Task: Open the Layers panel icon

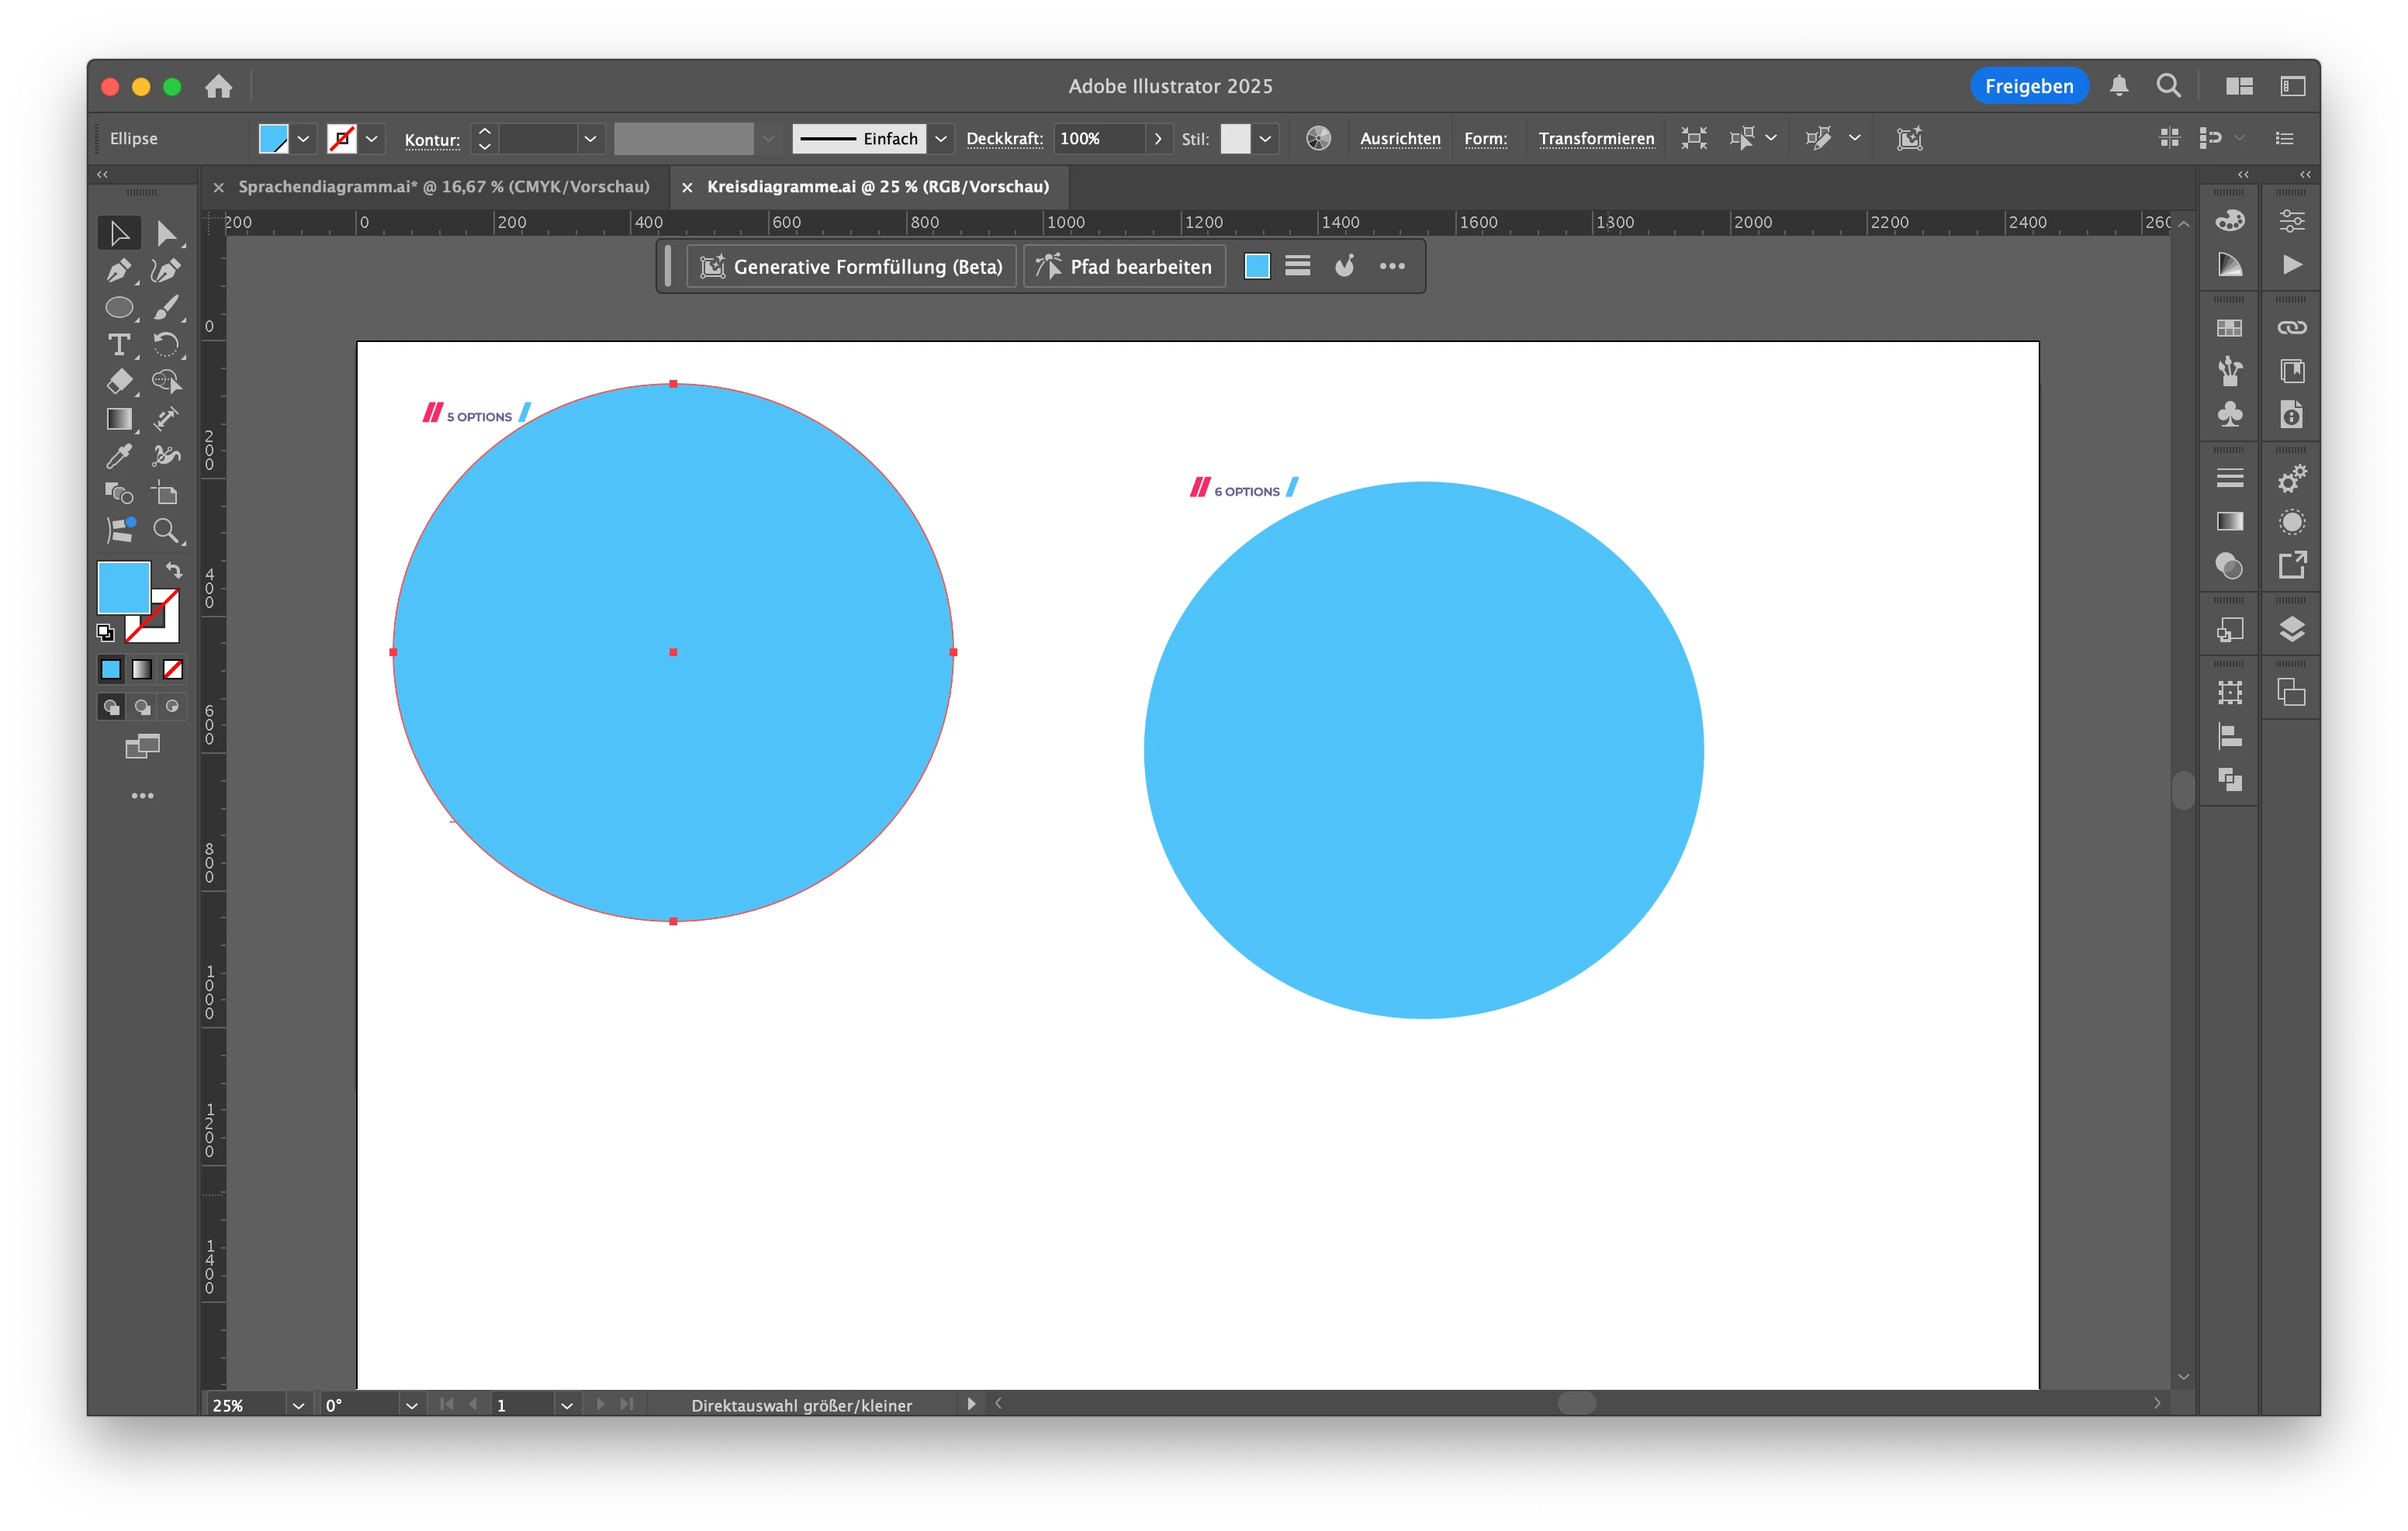Action: pyautogui.click(x=2291, y=629)
